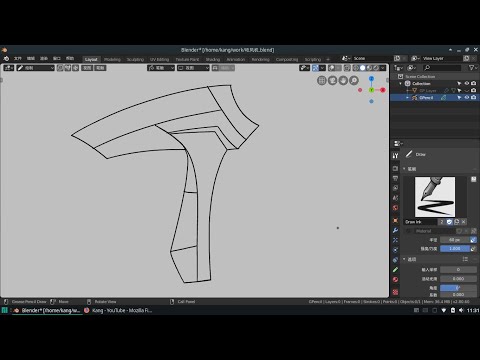Open the Object Constraints properties tab
480x360 pixels.
coord(395,260)
